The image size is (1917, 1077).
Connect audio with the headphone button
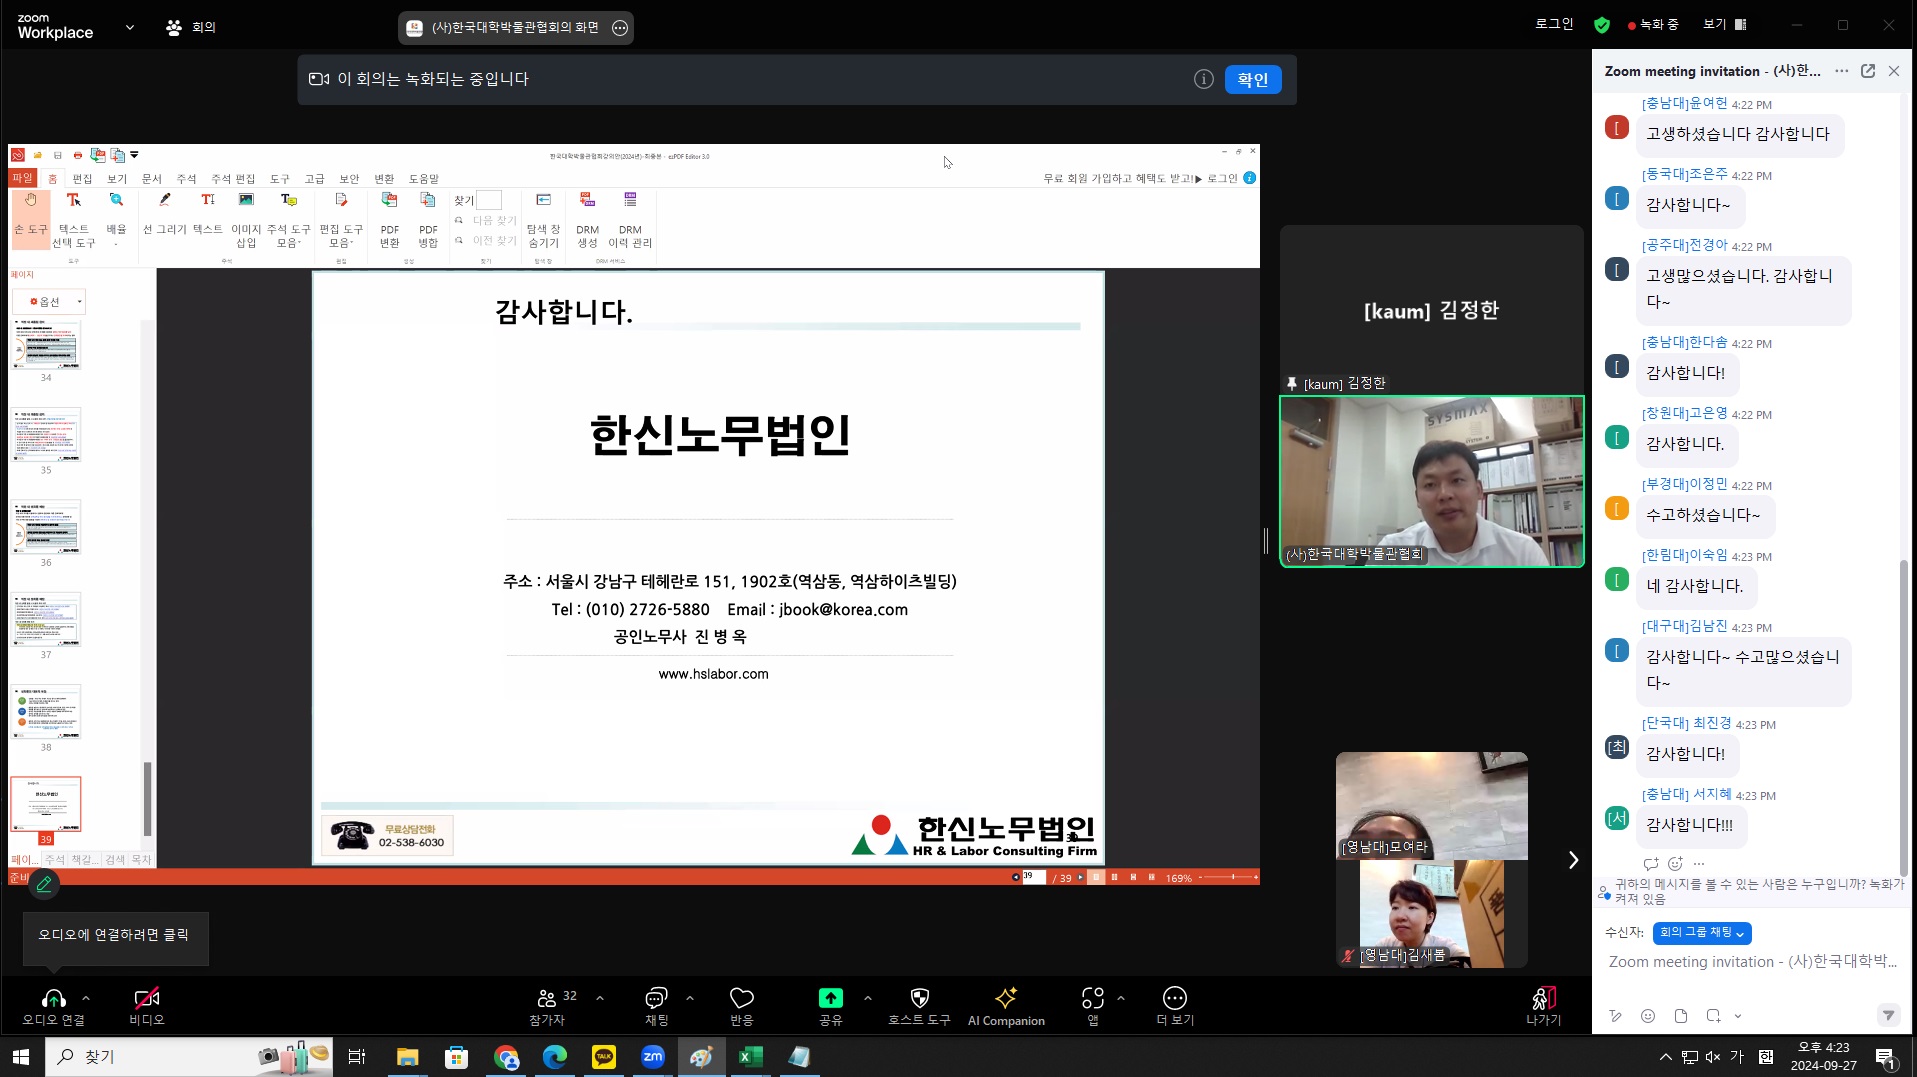(x=54, y=1006)
